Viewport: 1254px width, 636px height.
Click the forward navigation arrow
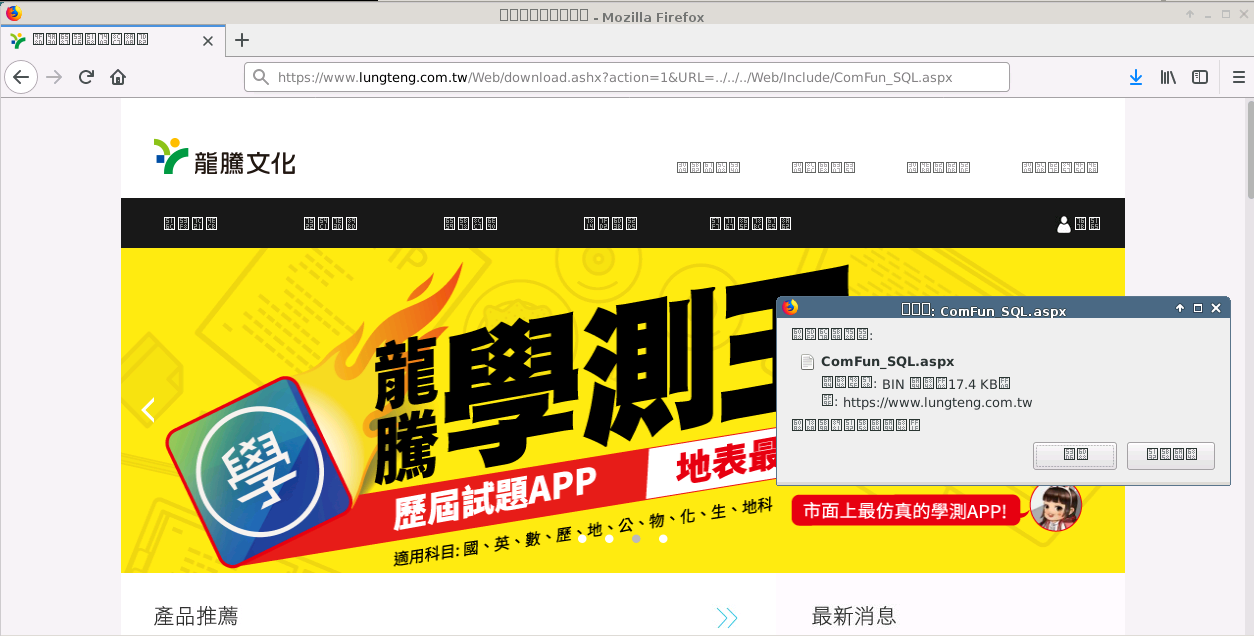point(54,77)
